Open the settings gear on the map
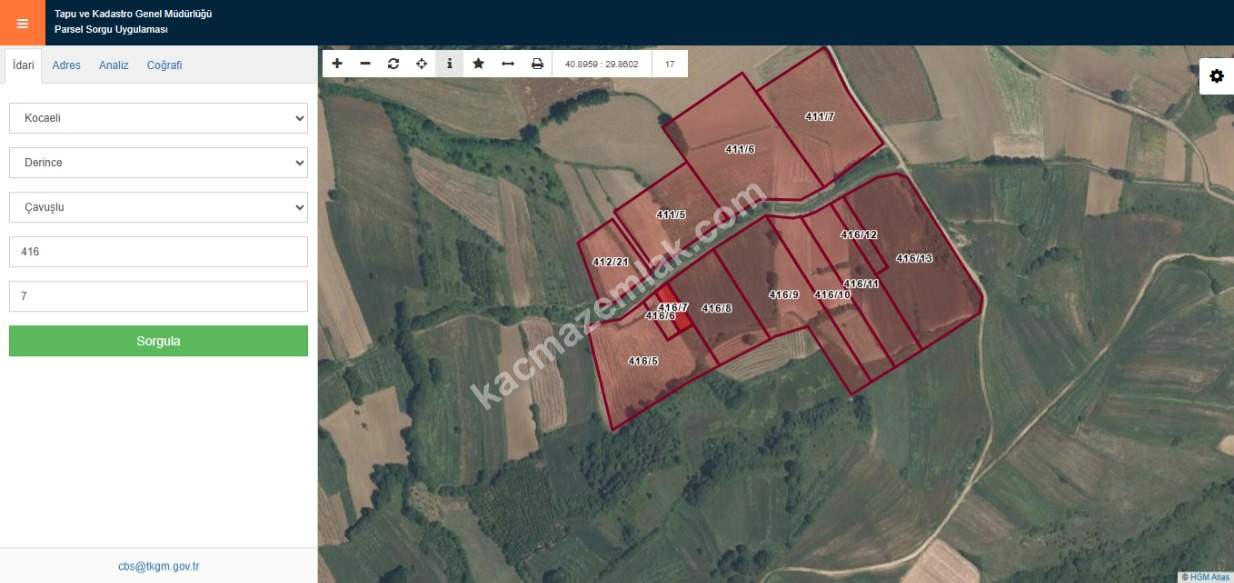The height and width of the screenshot is (583, 1234). pos(1216,76)
